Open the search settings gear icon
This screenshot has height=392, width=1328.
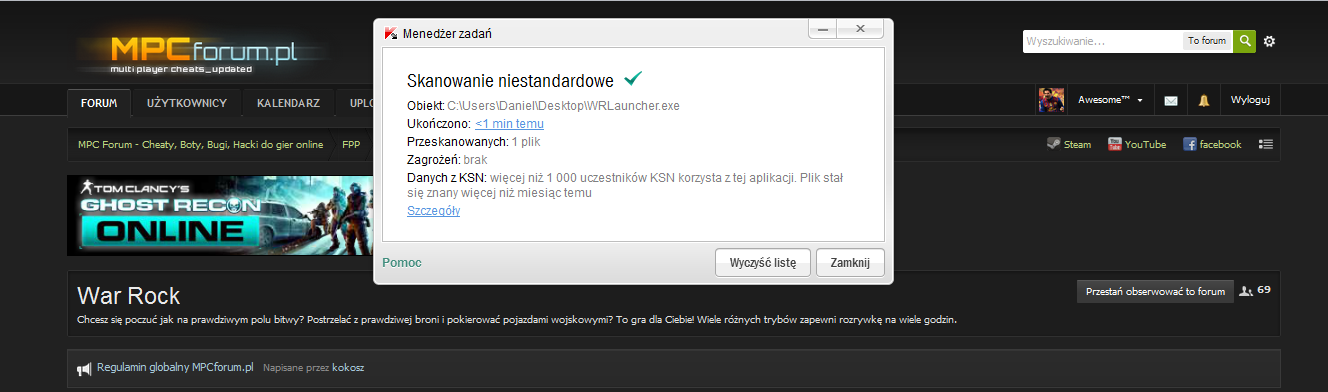point(1270,41)
